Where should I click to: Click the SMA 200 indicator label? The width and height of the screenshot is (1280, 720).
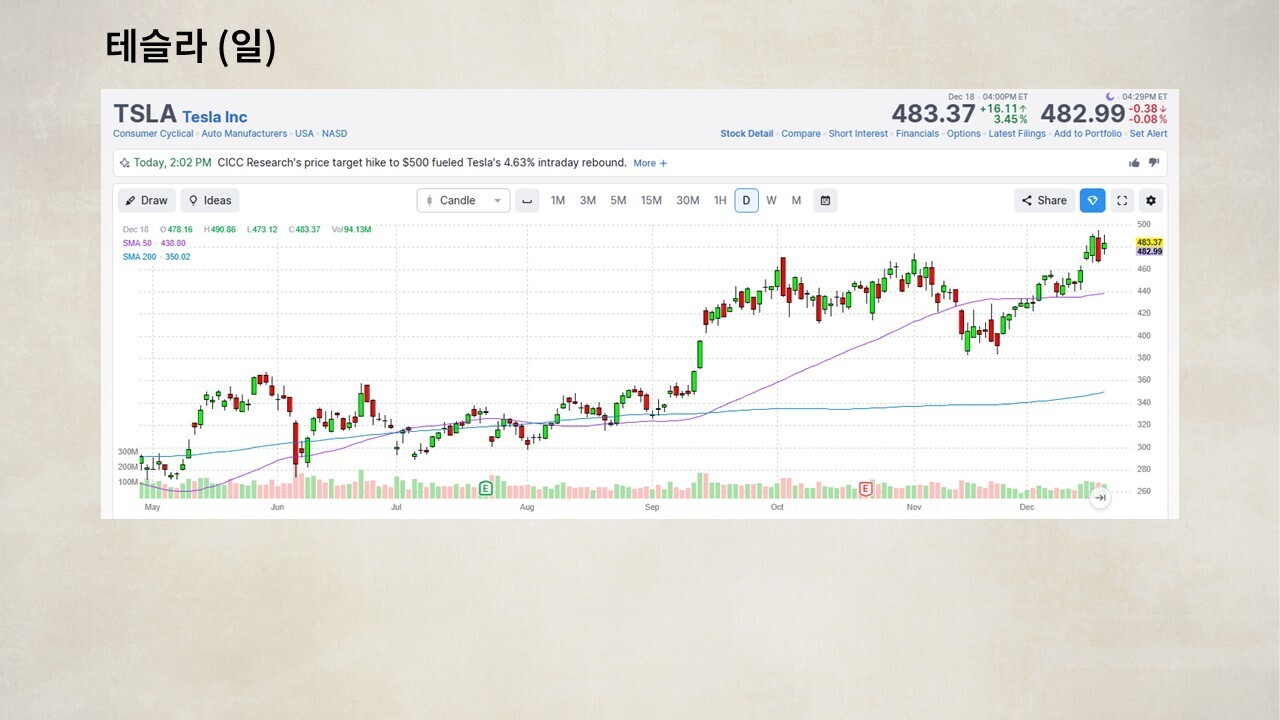(x=156, y=257)
